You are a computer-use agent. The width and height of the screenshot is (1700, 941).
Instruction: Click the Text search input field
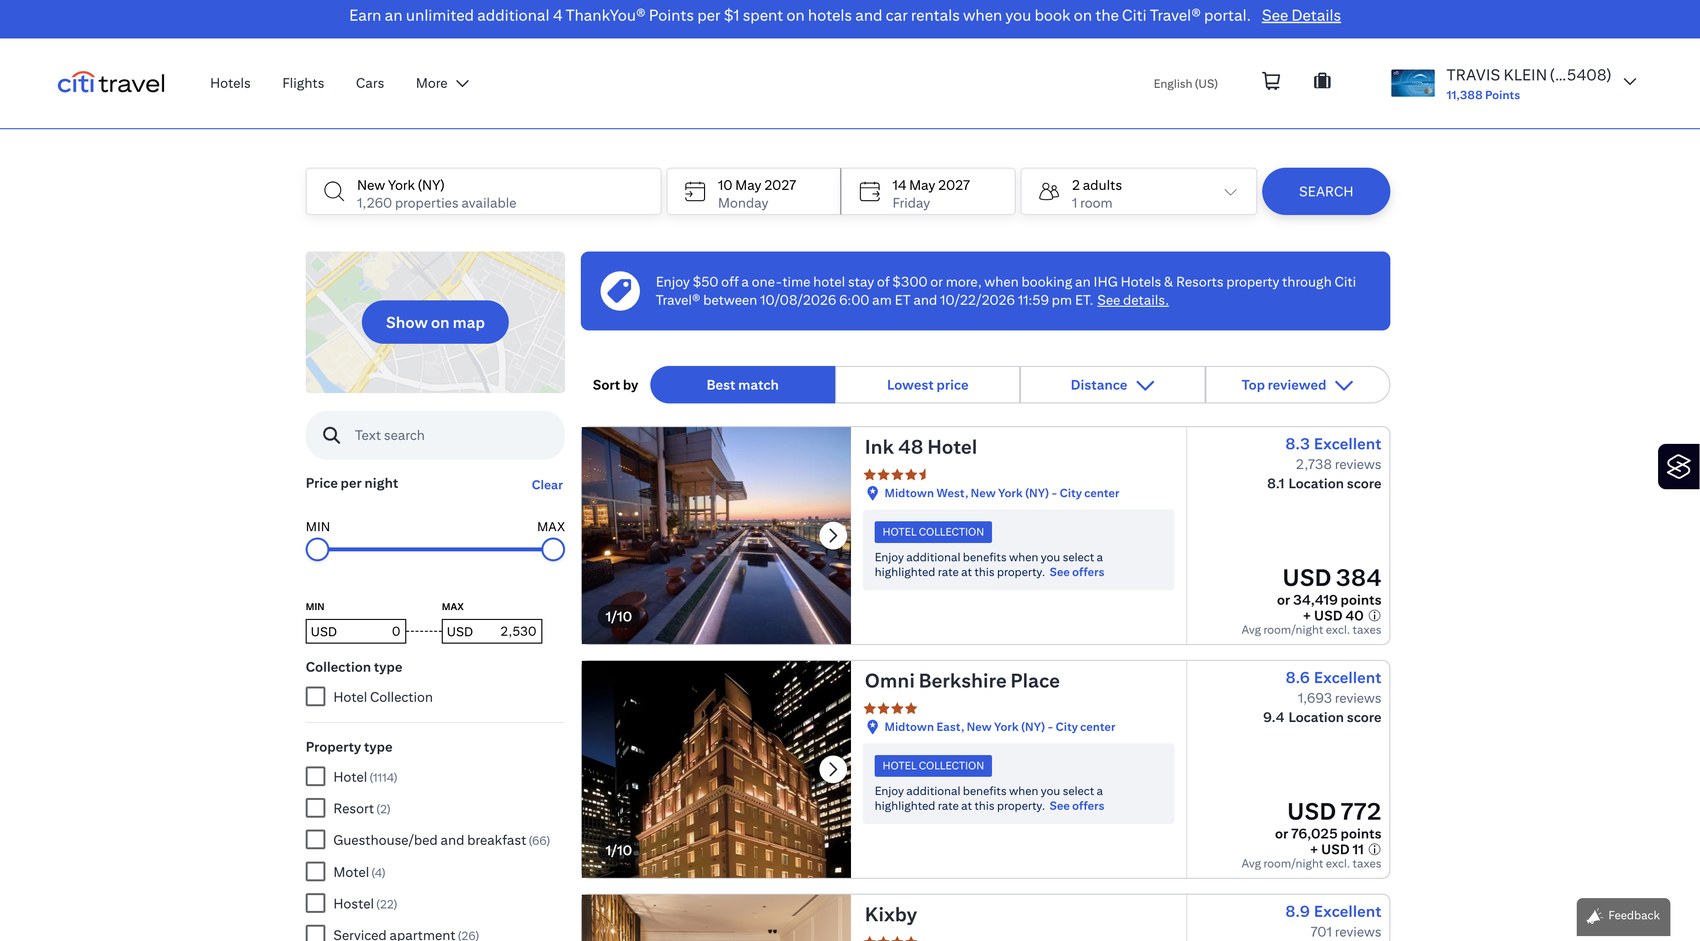[435, 435]
